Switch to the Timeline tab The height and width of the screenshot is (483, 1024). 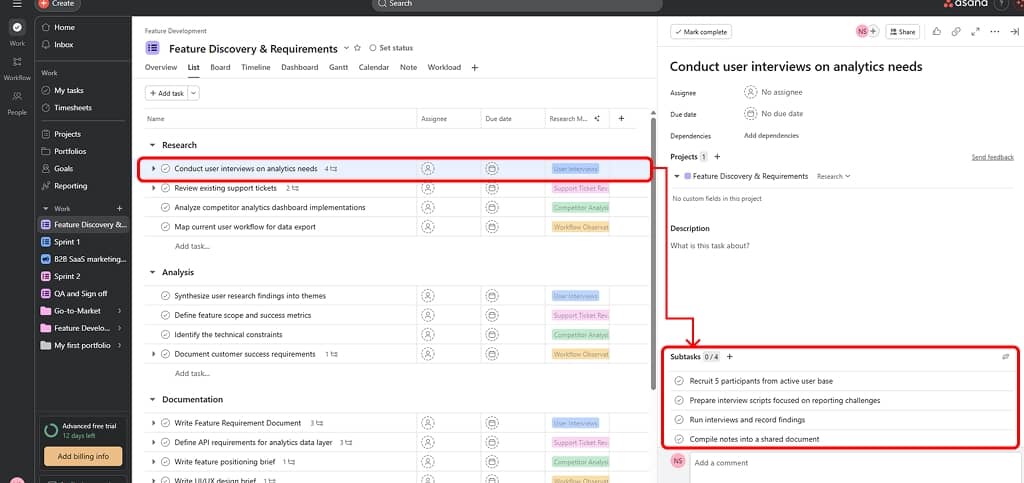255,67
